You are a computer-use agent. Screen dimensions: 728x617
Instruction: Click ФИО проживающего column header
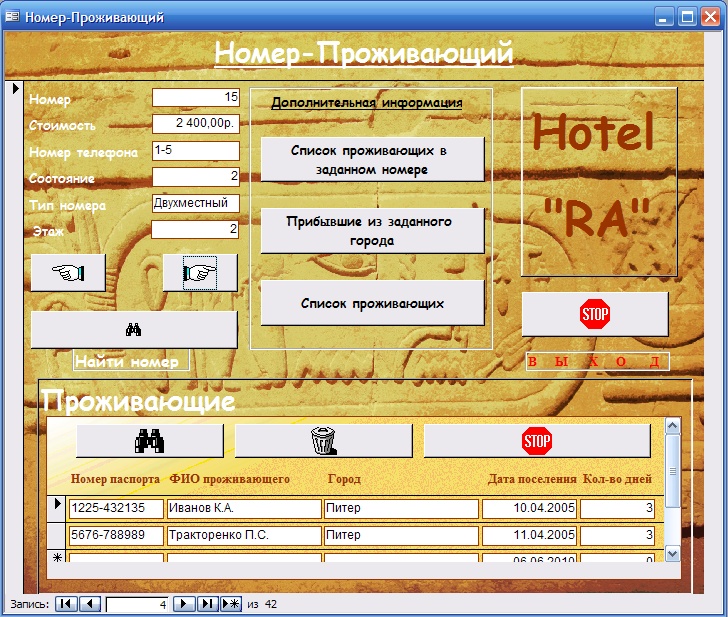[229, 479]
